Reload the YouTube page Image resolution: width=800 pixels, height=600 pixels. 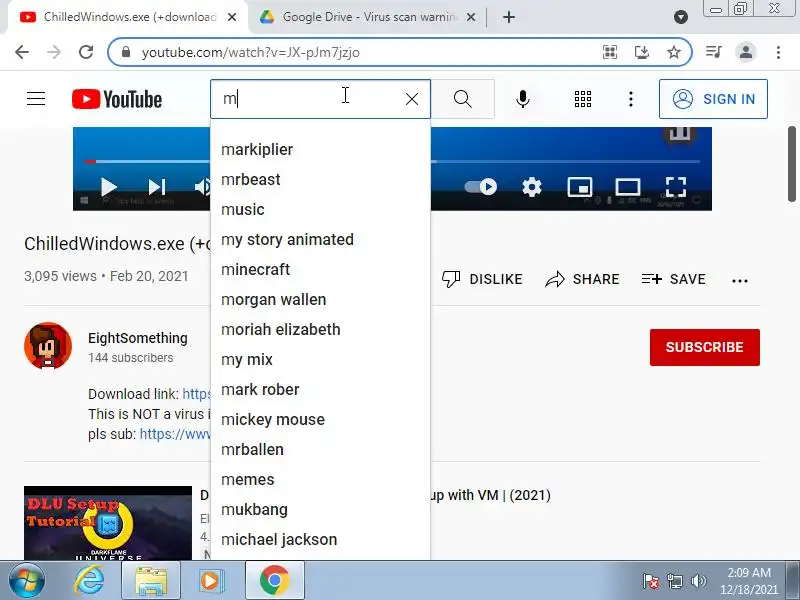(x=86, y=52)
